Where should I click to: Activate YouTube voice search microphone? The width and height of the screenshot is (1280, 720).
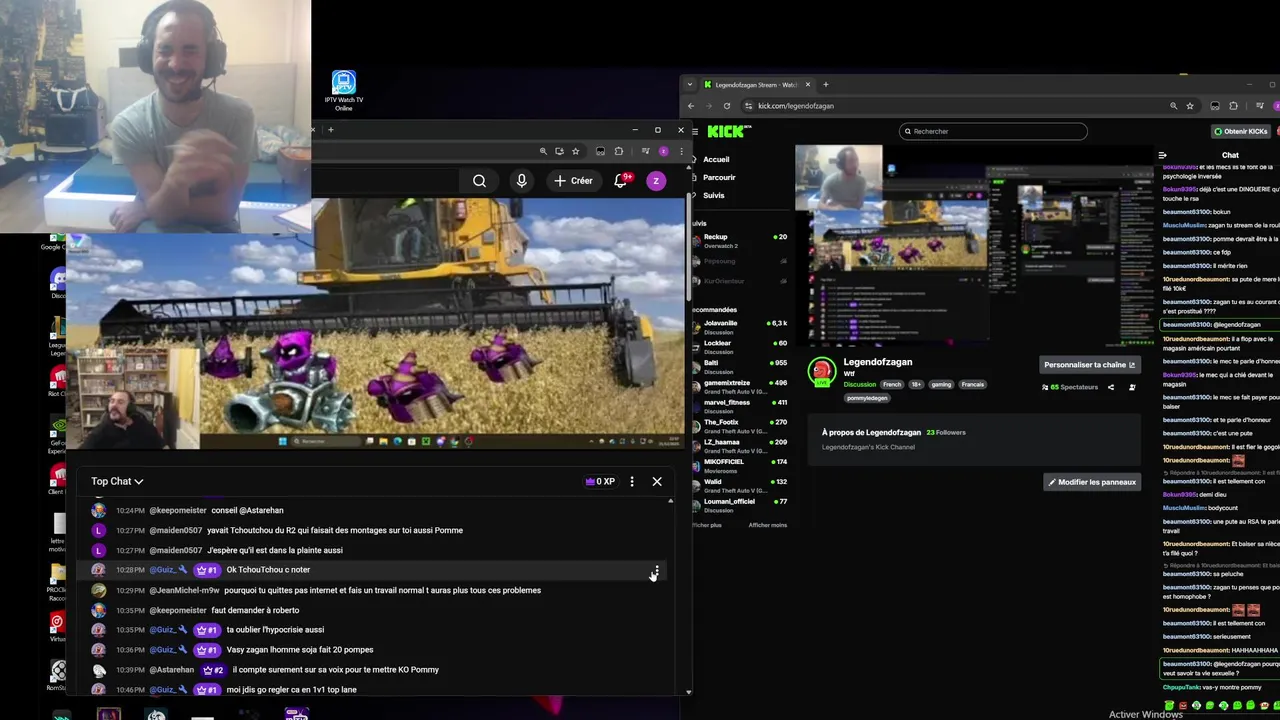(x=521, y=181)
